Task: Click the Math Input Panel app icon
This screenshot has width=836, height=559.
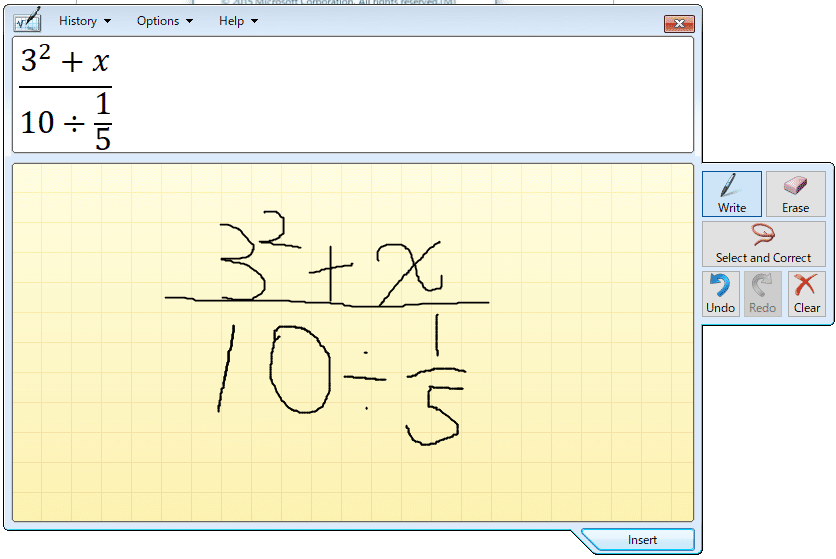Action: (x=28, y=20)
